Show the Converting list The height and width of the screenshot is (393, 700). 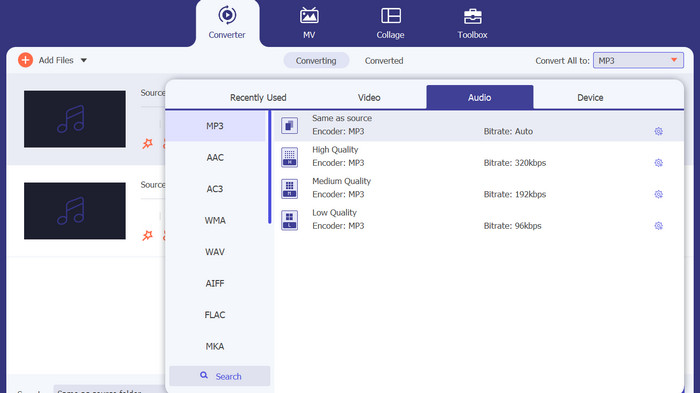[316, 61]
